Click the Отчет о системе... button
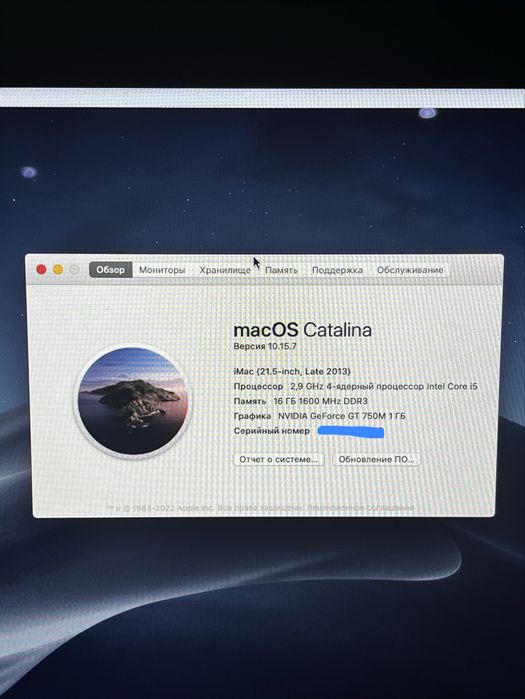Viewport: 525px width, 699px height. [279, 459]
